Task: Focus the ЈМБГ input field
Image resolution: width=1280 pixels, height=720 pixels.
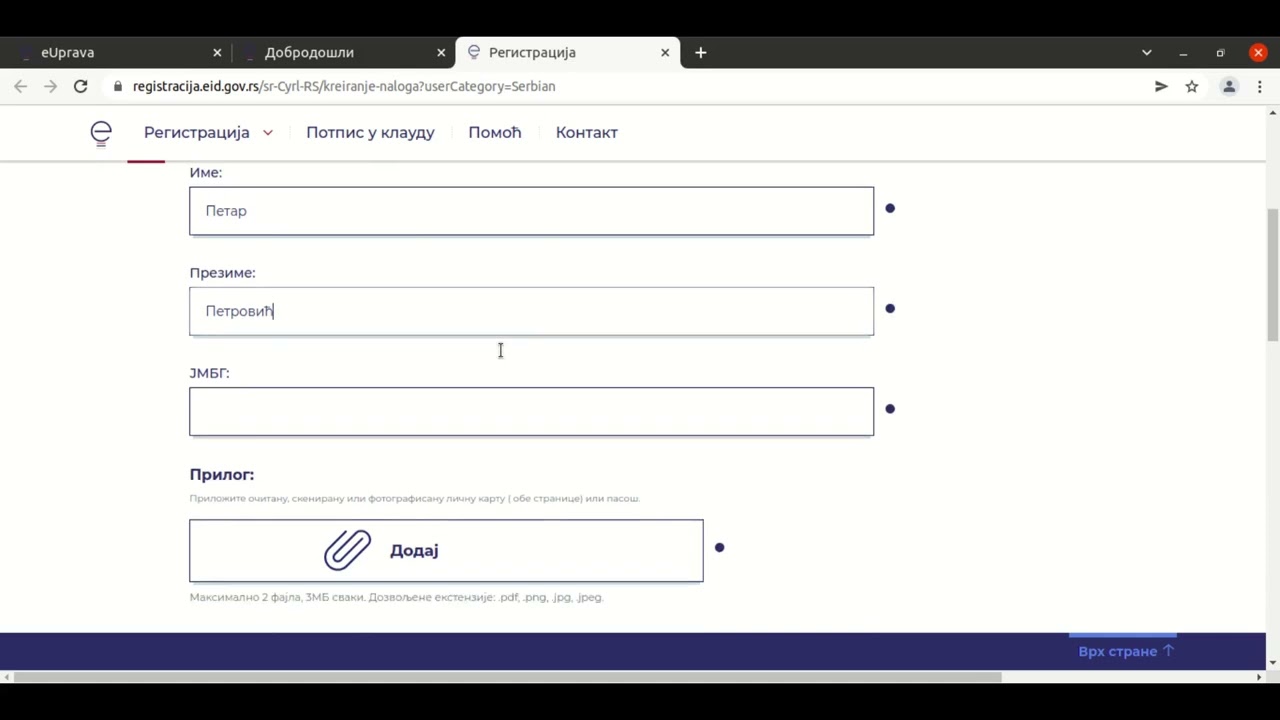Action: 531,411
